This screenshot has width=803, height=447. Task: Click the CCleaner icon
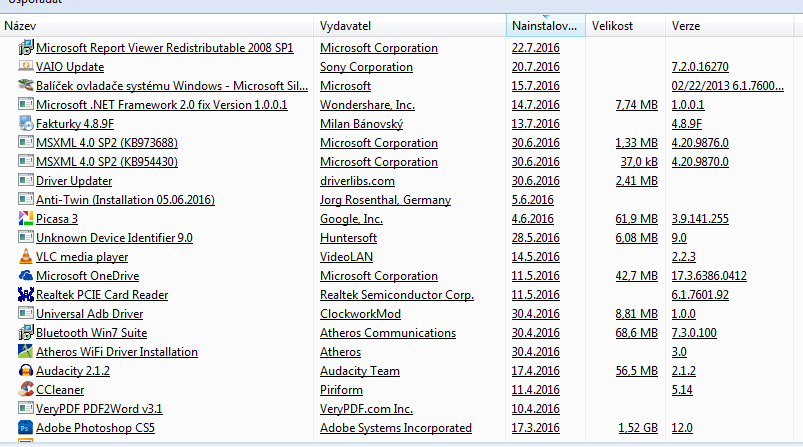(26, 389)
